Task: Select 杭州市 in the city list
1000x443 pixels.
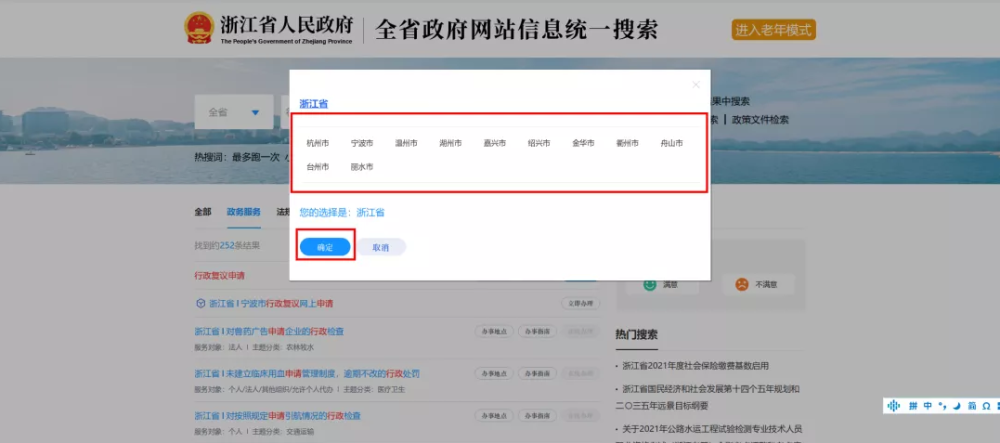Action: click(x=318, y=143)
